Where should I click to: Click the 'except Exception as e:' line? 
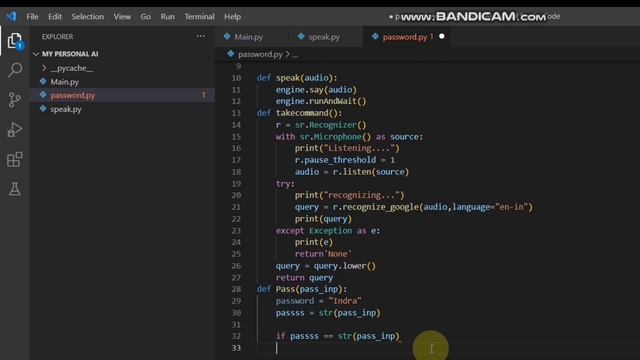tap(328, 231)
